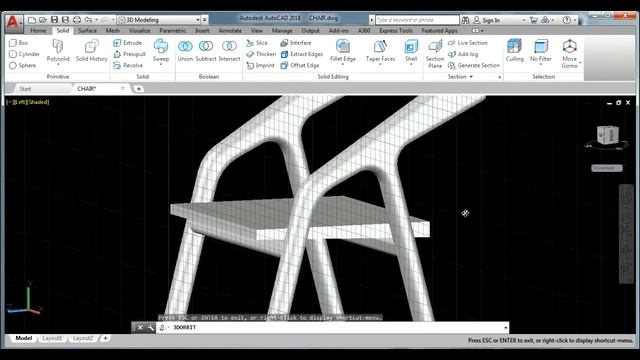The width and height of the screenshot is (640, 360).
Task: Click the search keyword input field
Action: 417,20
